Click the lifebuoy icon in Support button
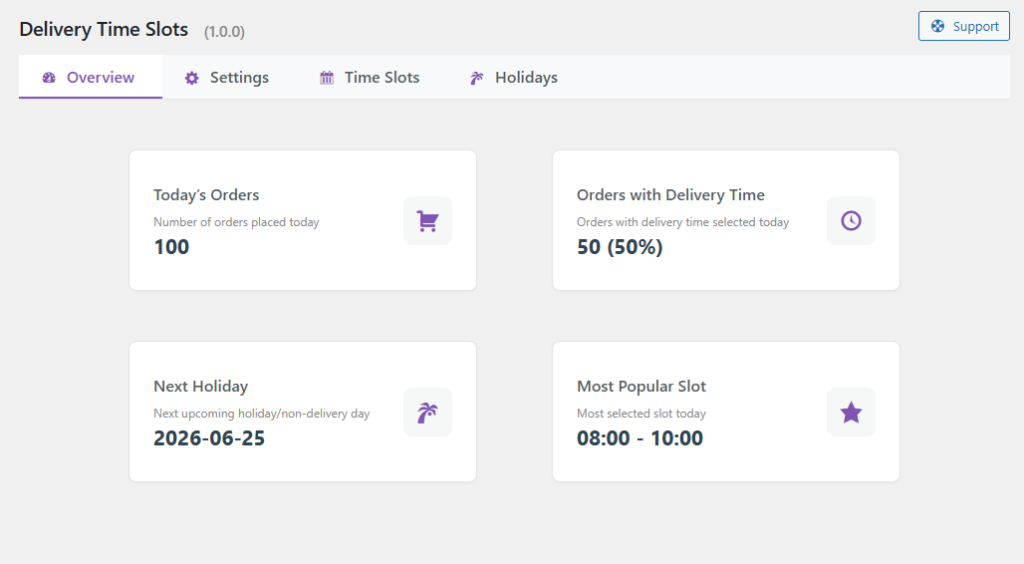The image size is (1024, 564). pyautogui.click(x=938, y=27)
